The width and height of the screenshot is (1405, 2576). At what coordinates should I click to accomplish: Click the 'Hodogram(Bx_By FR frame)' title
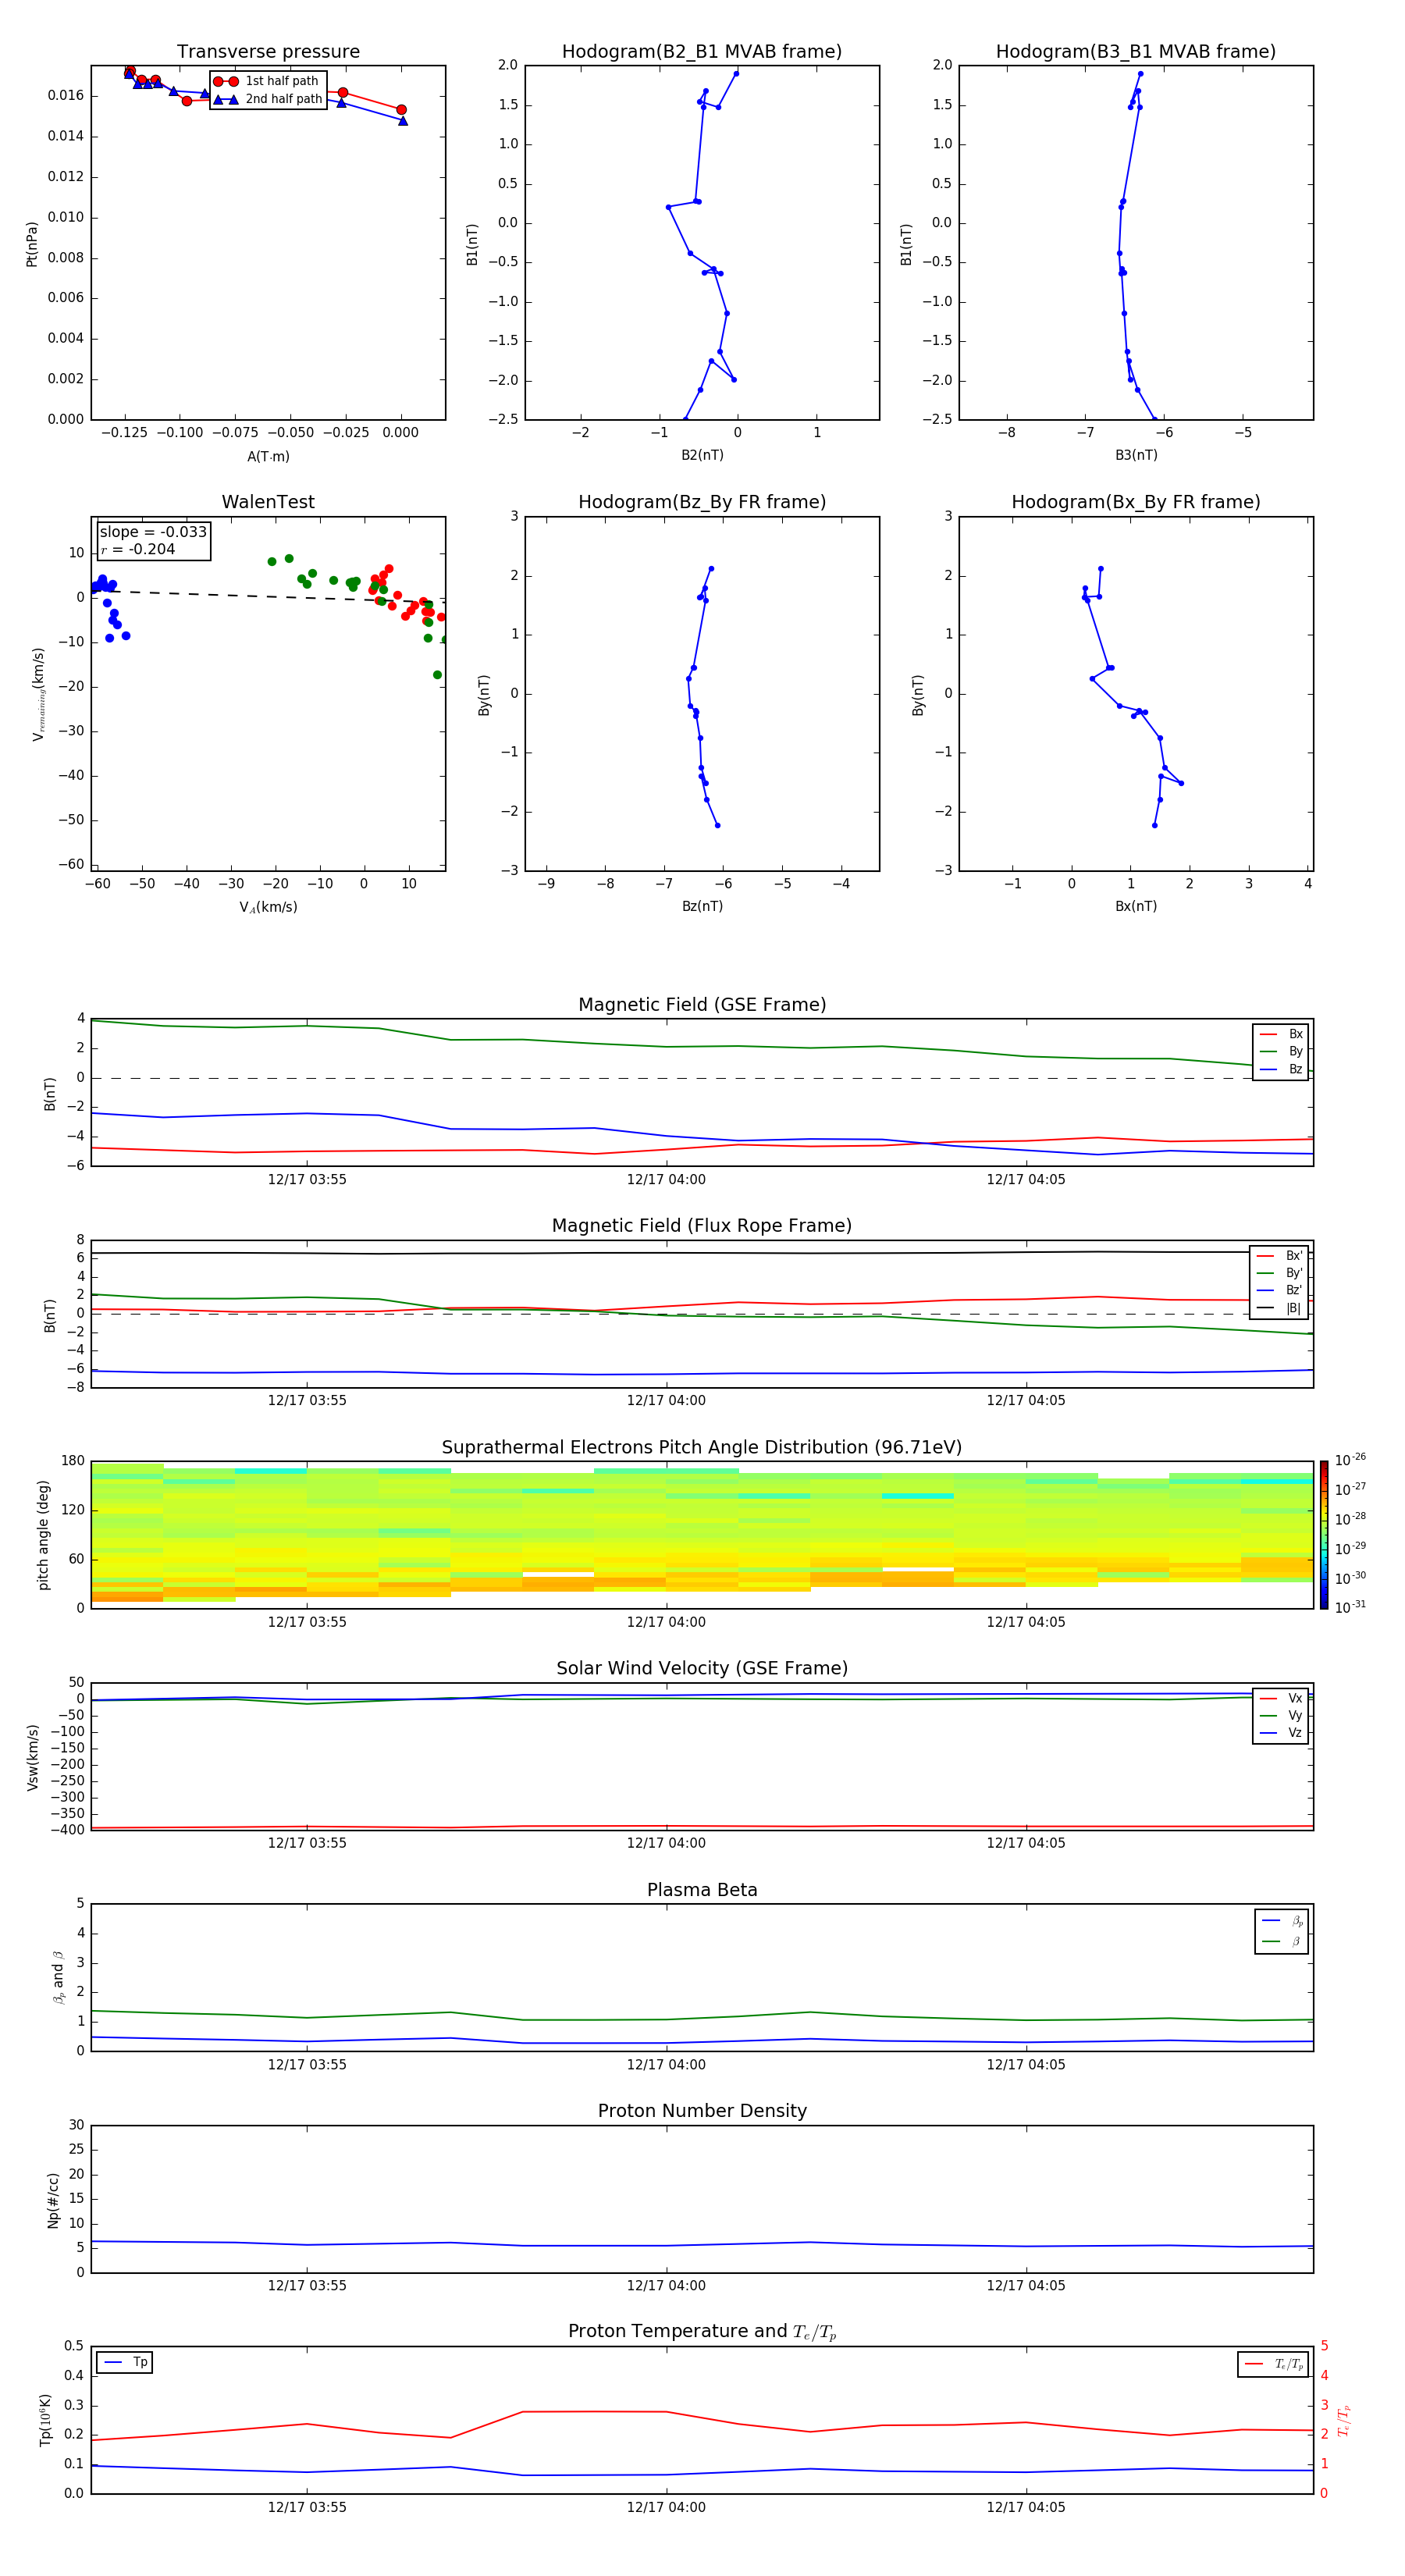tap(1136, 502)
